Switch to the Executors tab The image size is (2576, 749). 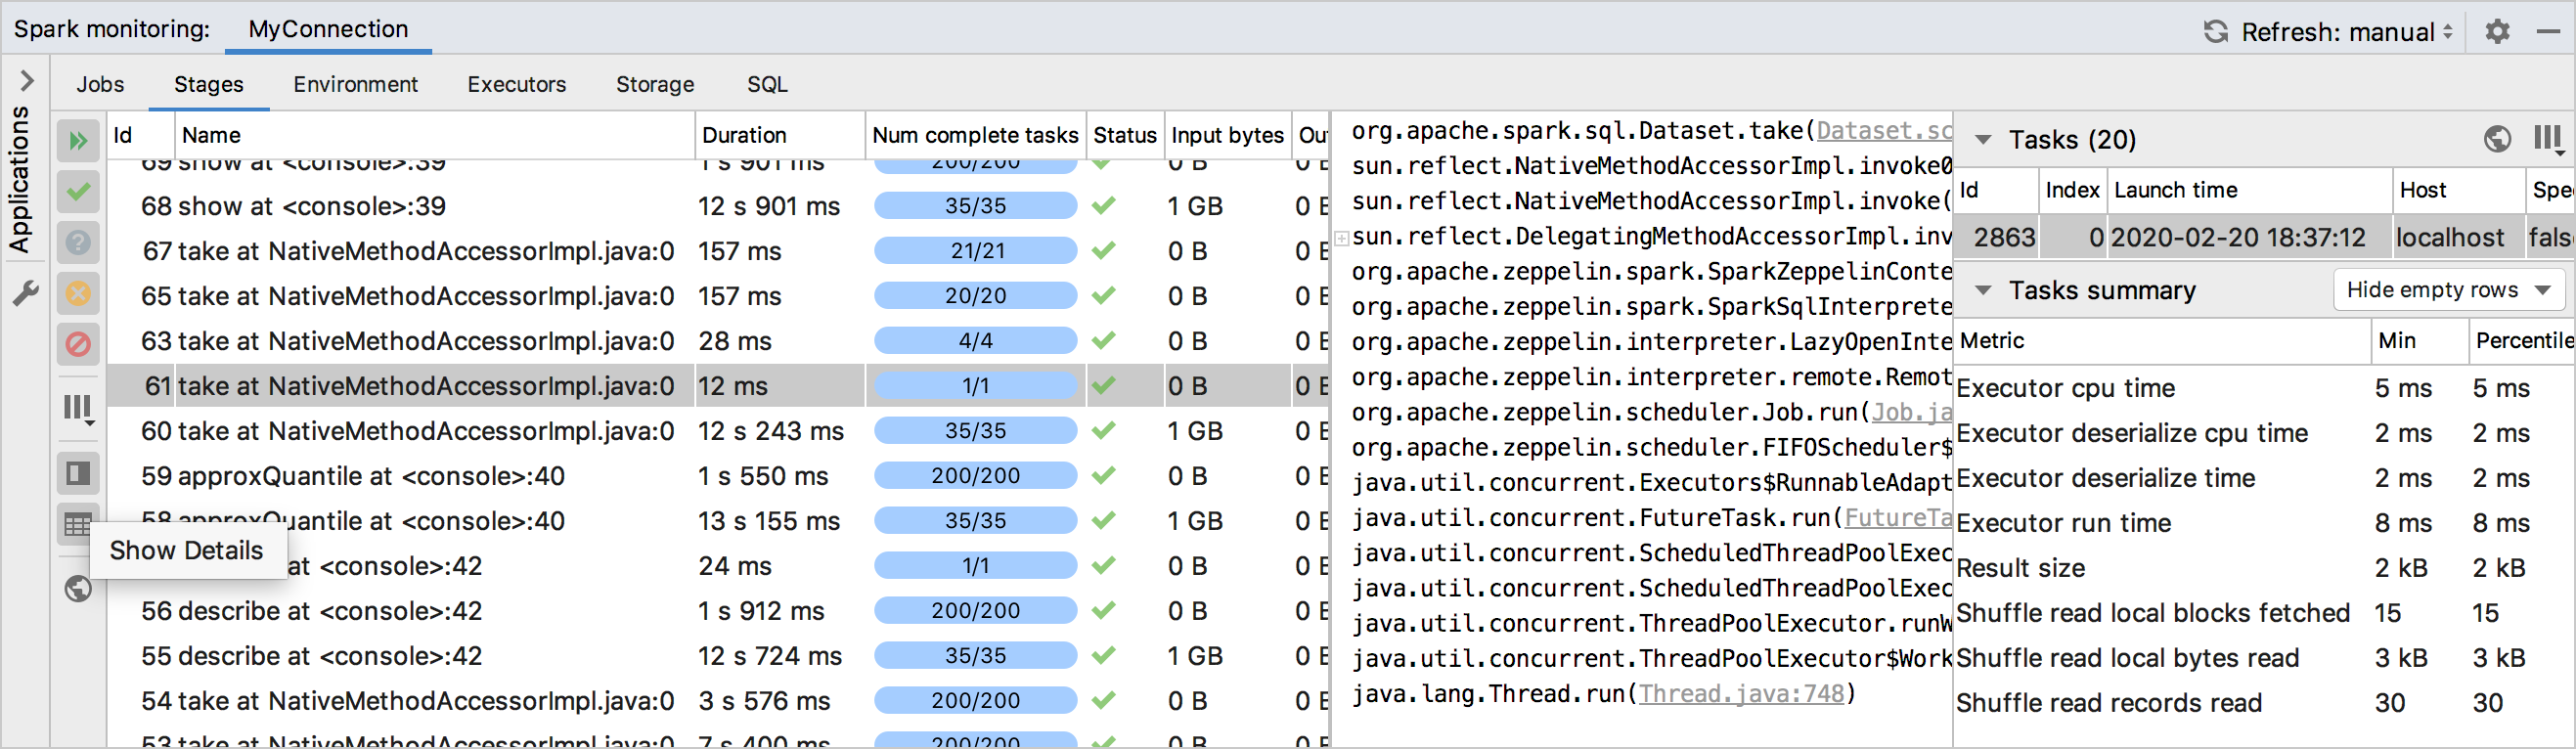pyautogui.click(x=516, y=85)
